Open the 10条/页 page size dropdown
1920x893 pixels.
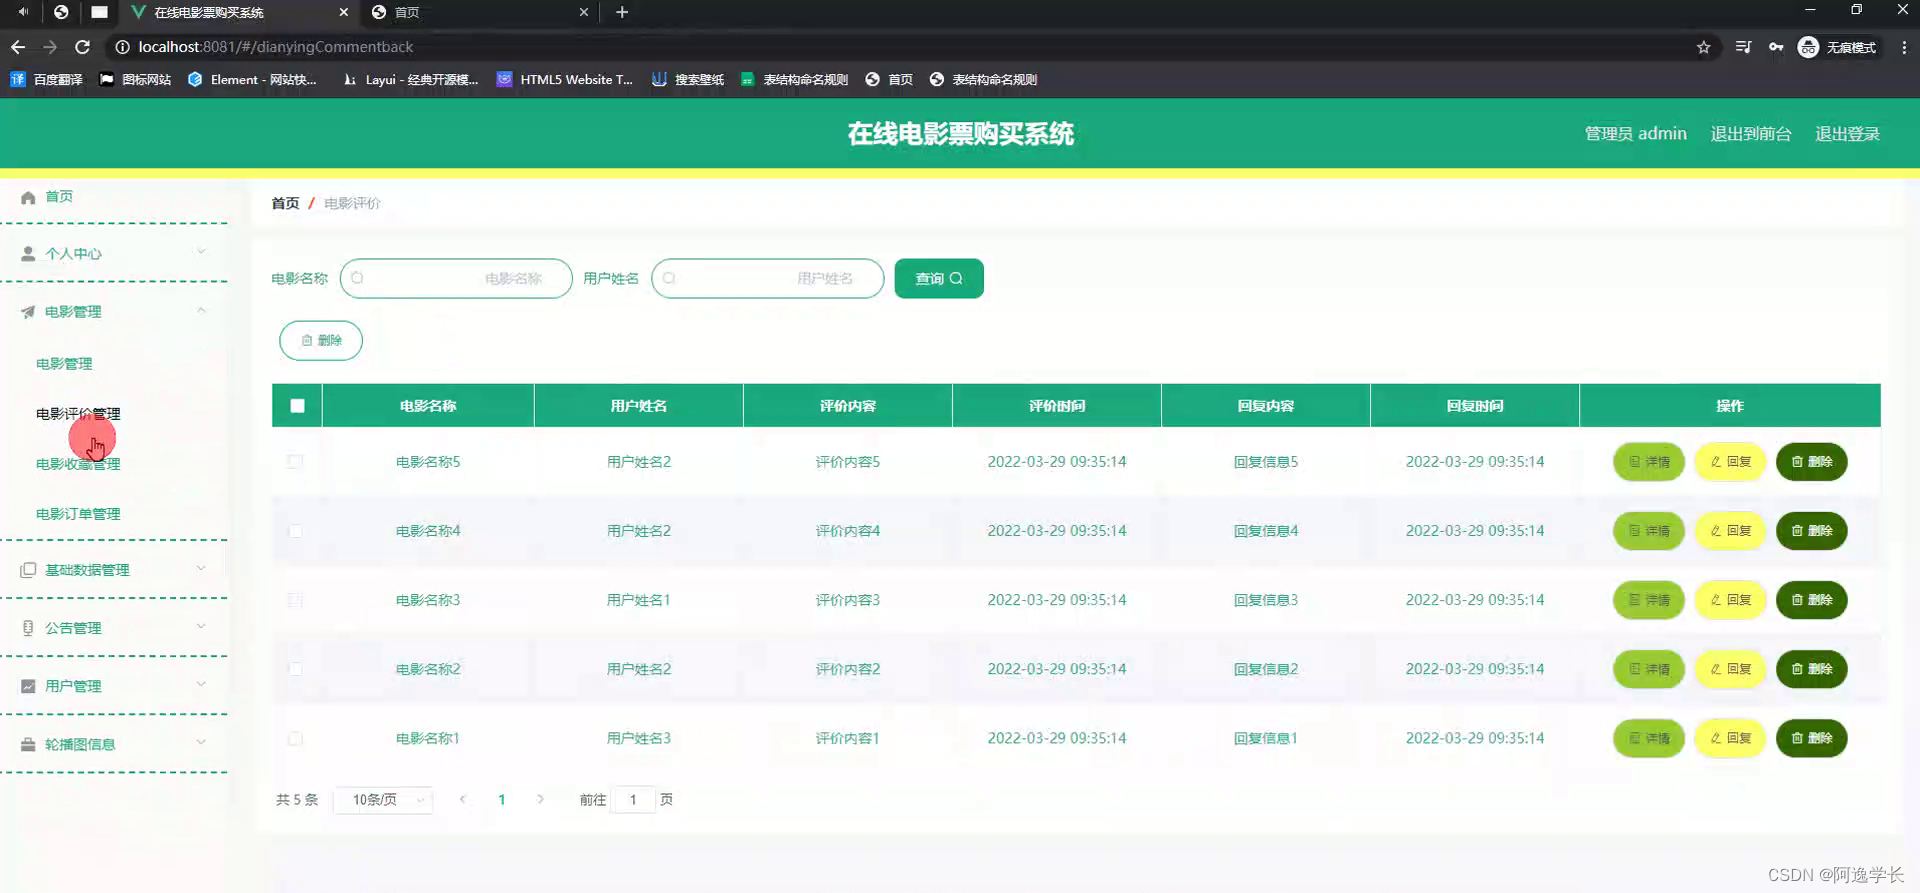pos(383,800)
